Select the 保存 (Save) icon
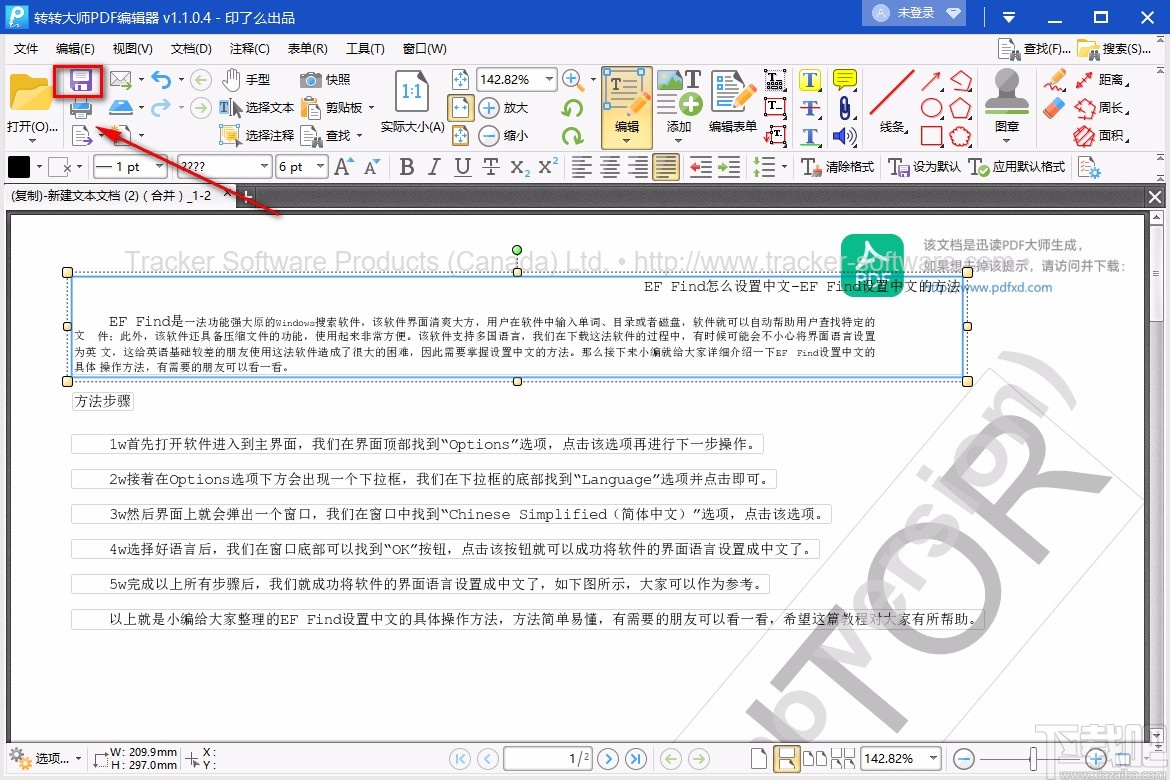Viewport: 1170px width, 780px height. (x=78, y=82)
